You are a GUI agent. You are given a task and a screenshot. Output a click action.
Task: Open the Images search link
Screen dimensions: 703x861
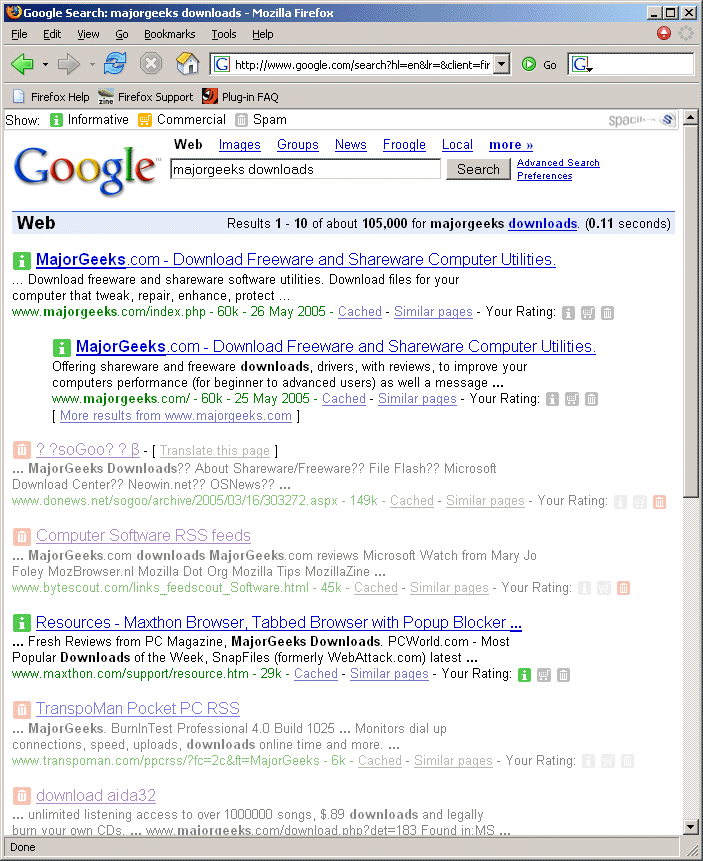point(239,144)
